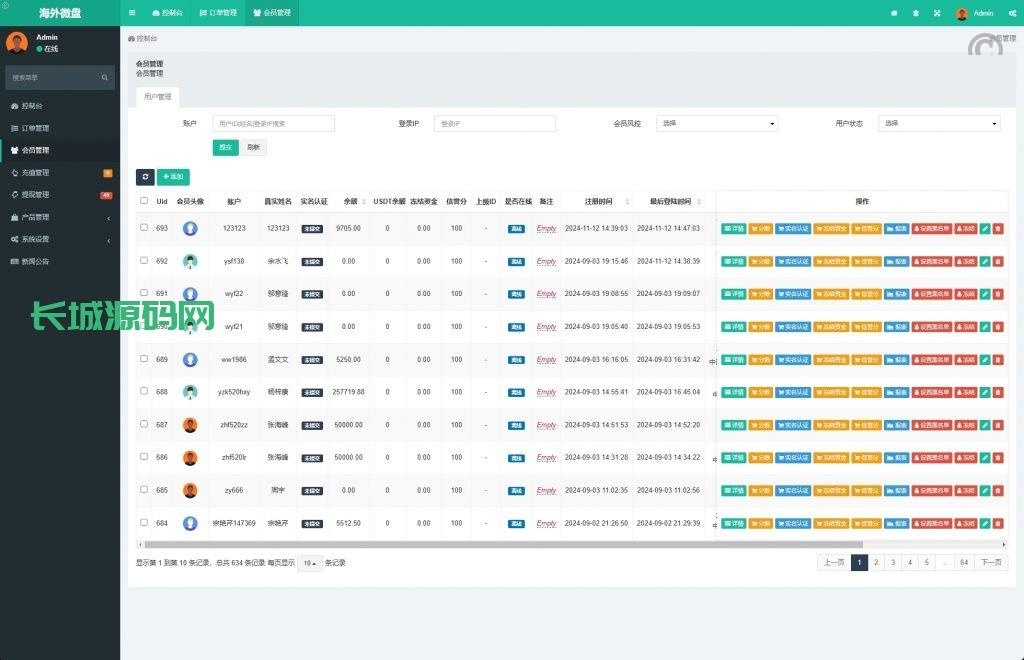Check the row checkbox for Uid 693
The image size is (1024, 660).
pyautogui.click(x=144, y=228)
